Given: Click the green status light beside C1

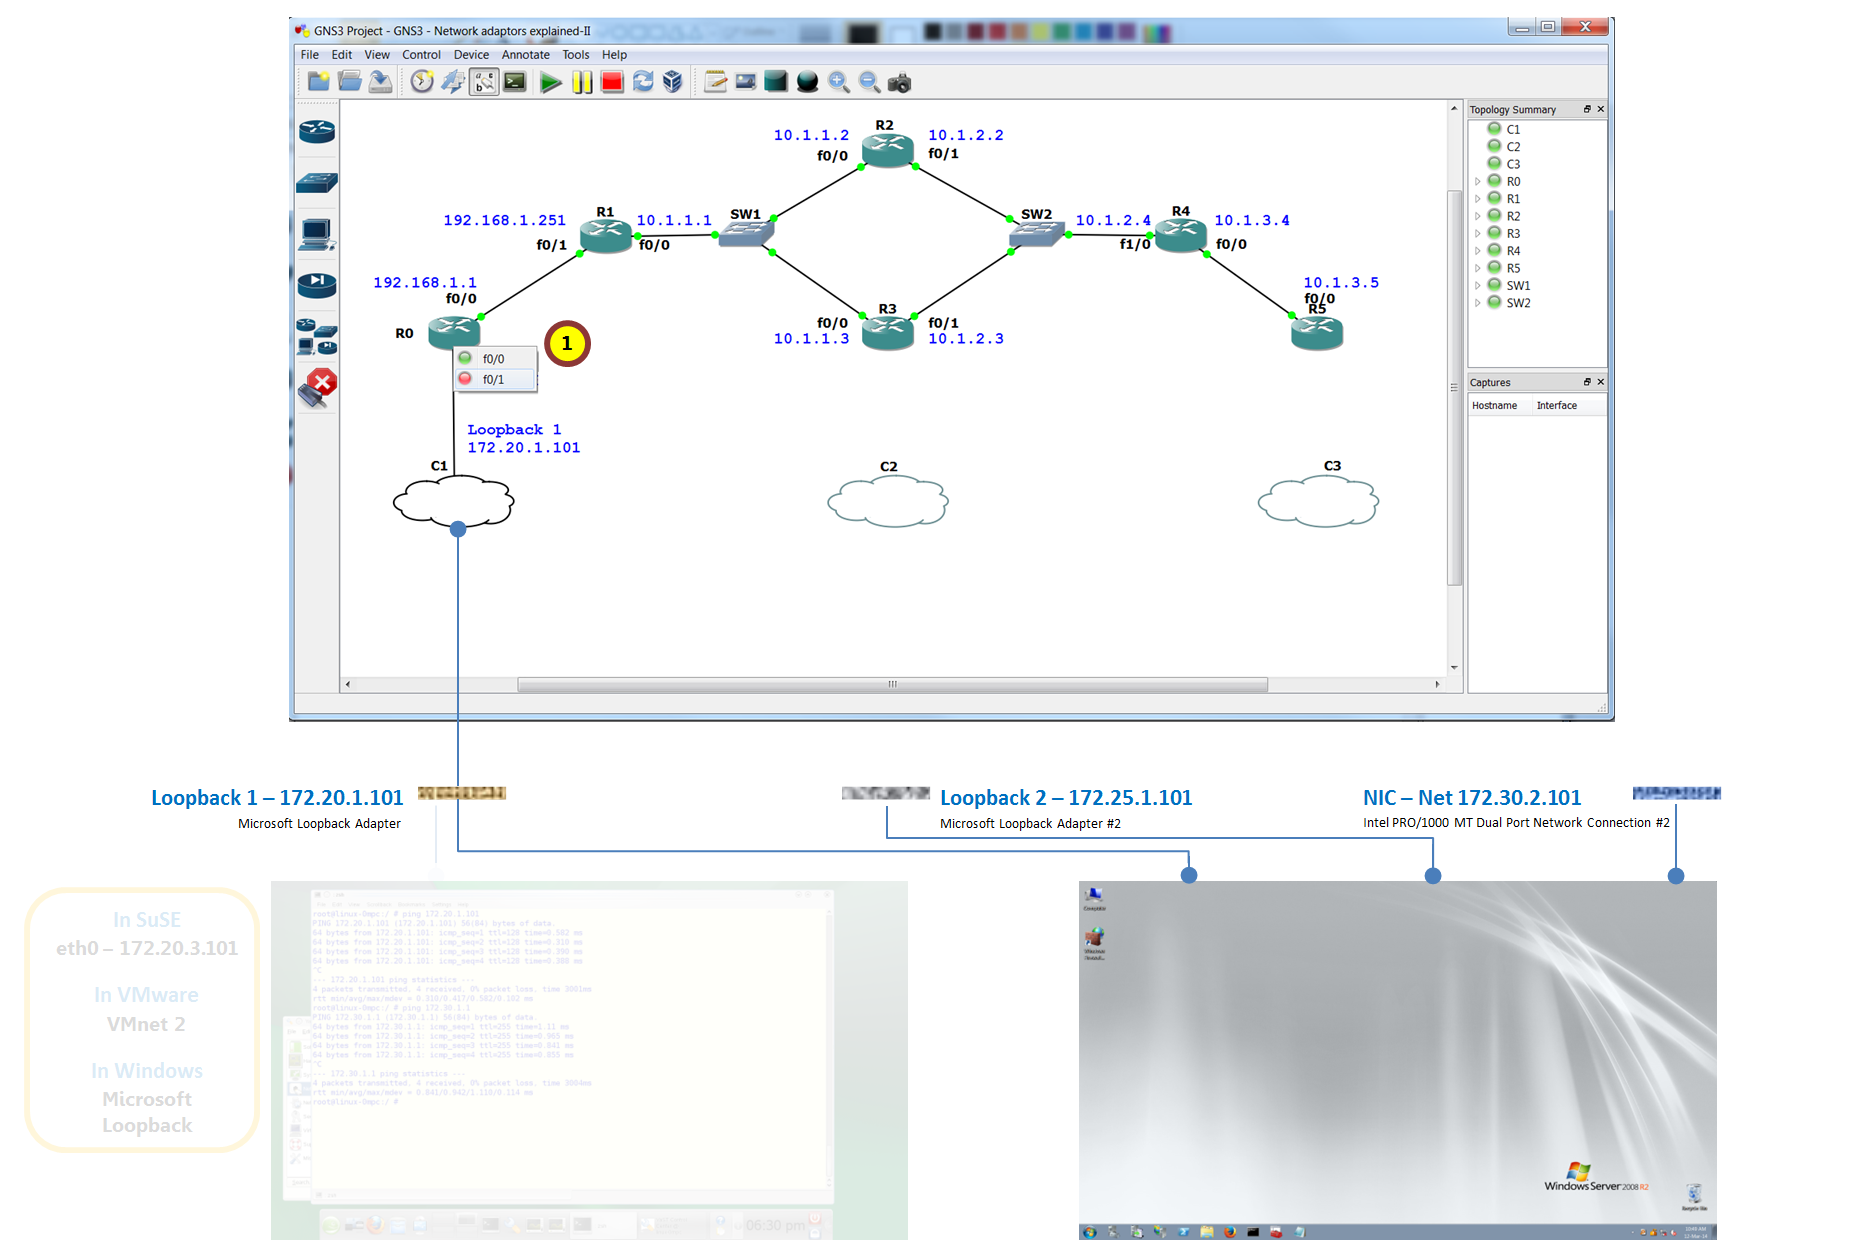Looking at the screenshot, I should (1494, 128).
